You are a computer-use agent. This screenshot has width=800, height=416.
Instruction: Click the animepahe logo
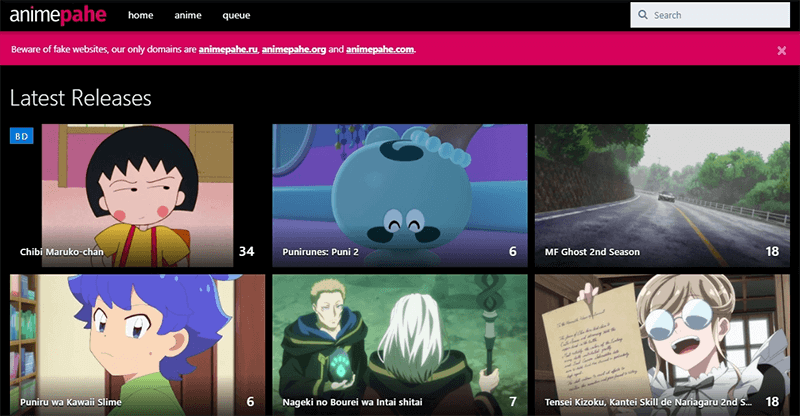(58, 15)
